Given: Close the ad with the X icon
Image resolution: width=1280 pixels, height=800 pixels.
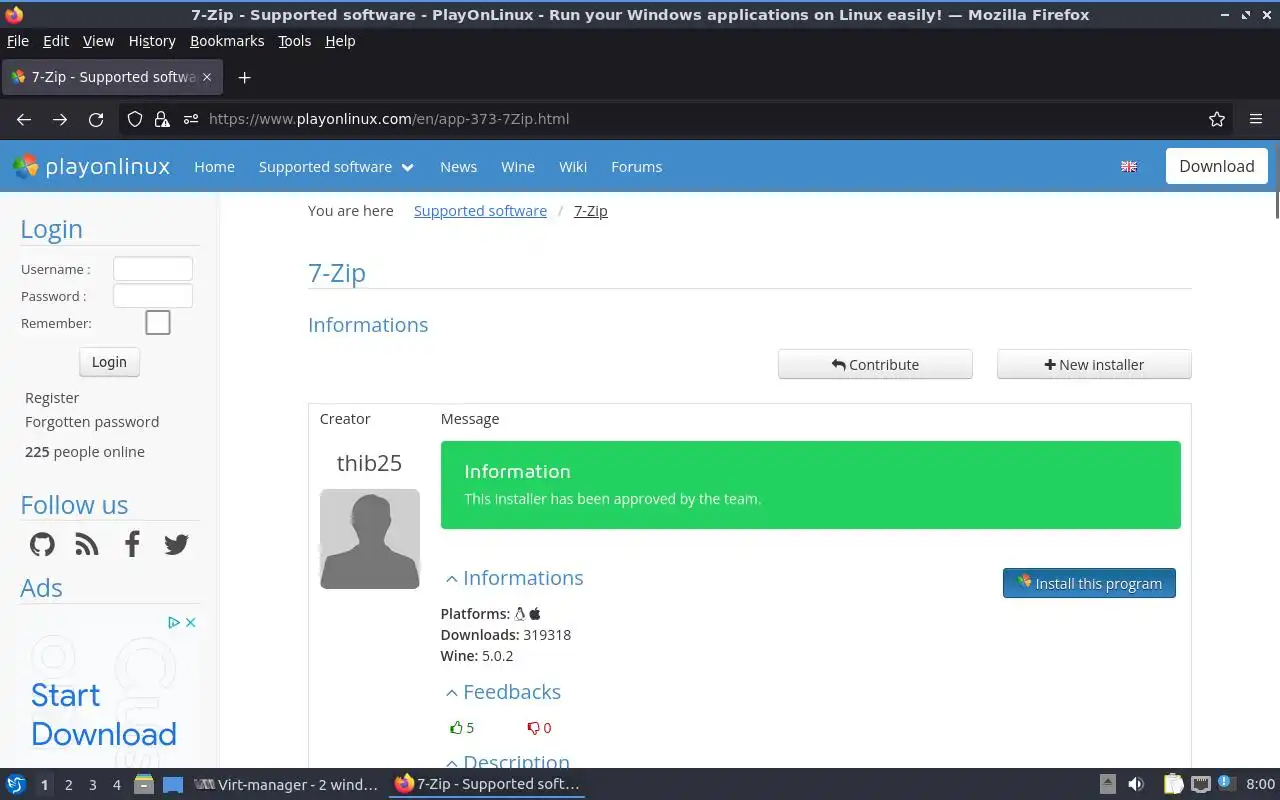Looking at the screenshot, I should pos(191,622).
